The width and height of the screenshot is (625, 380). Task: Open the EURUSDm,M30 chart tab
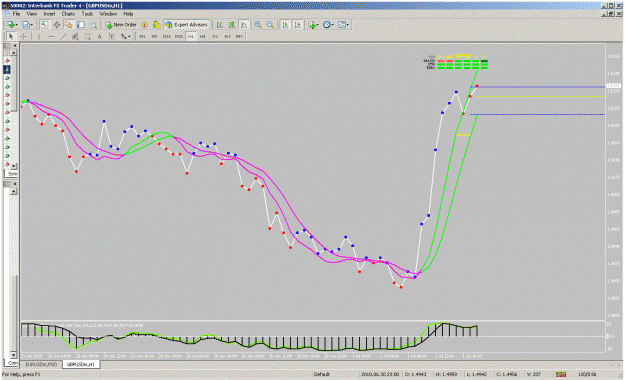(41, 364)
